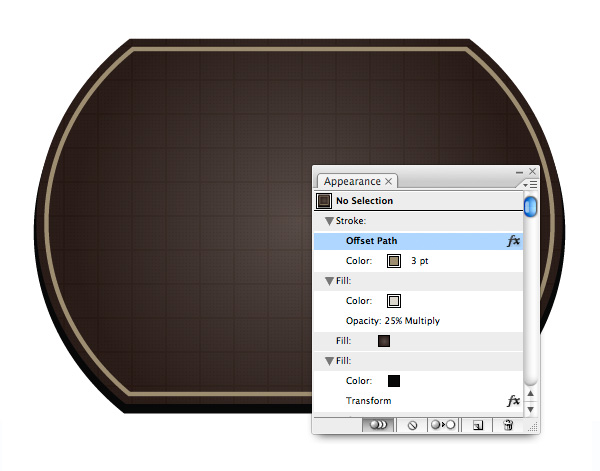Click the Reduce to Basic Appearance icon
Image resolution: width=600 pixels, height=471 pixels.
pos(441,424)
